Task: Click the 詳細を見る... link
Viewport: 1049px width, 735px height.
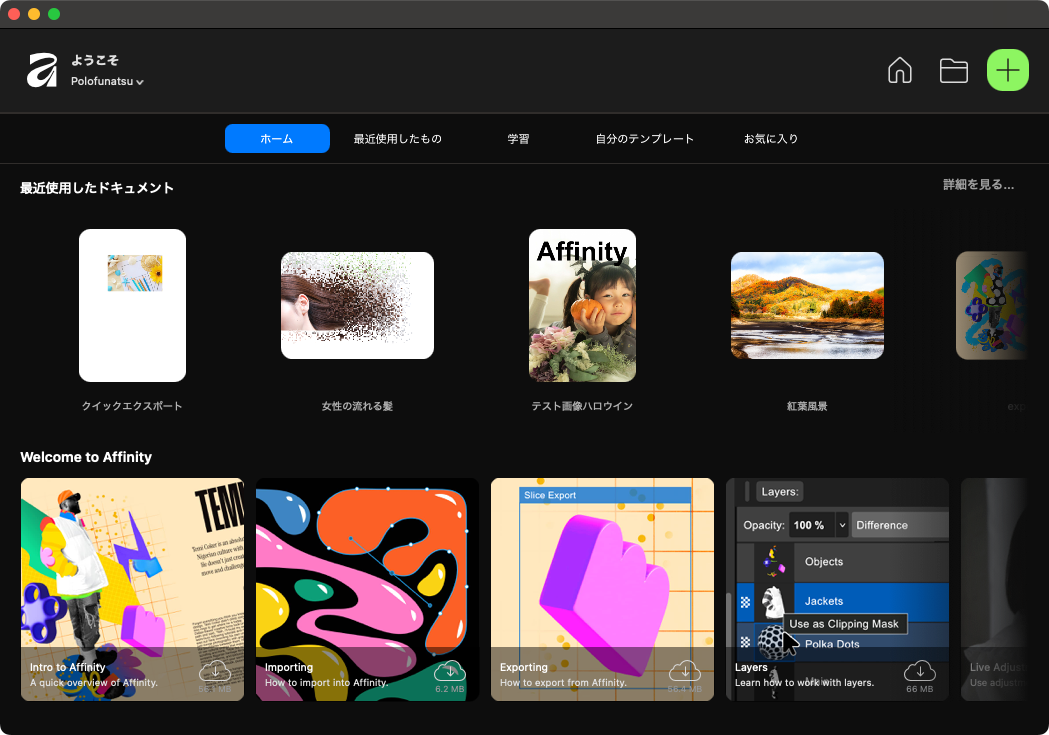Action: click(x=978, y=185)
